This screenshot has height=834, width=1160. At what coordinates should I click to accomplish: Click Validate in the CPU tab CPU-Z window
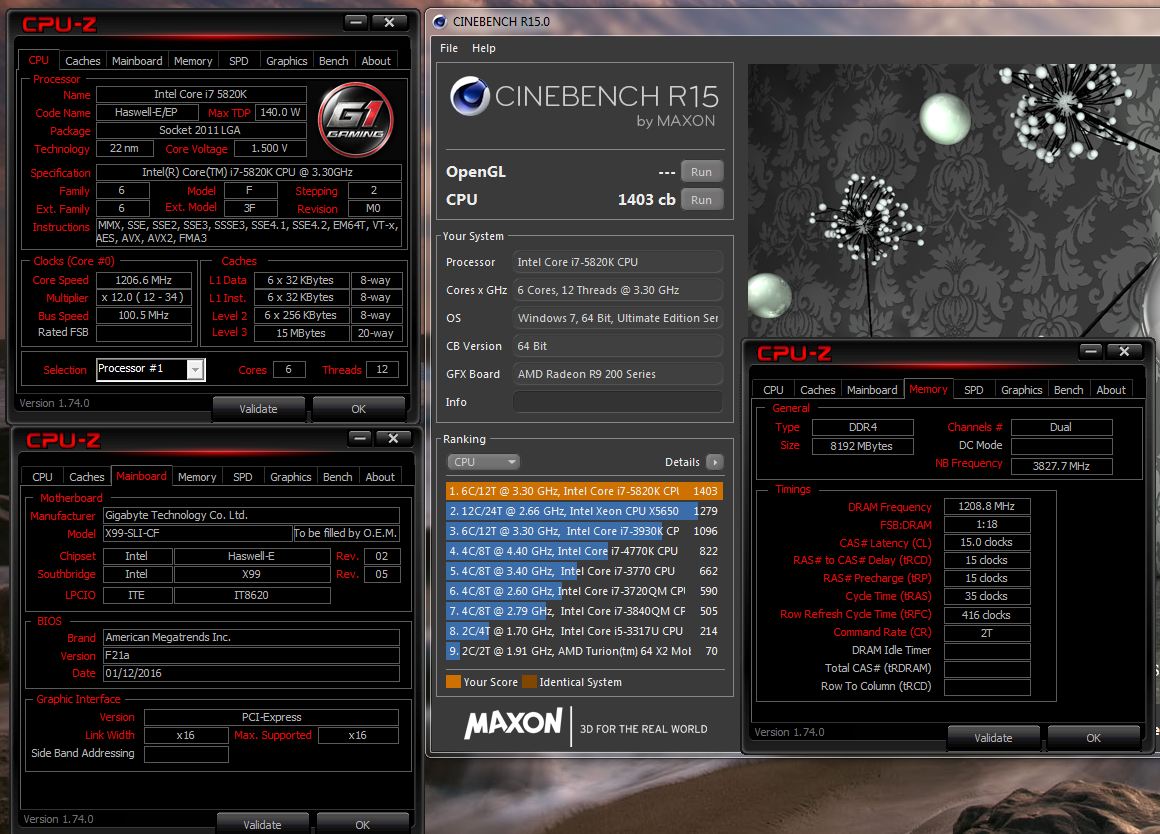coord(258,408)
